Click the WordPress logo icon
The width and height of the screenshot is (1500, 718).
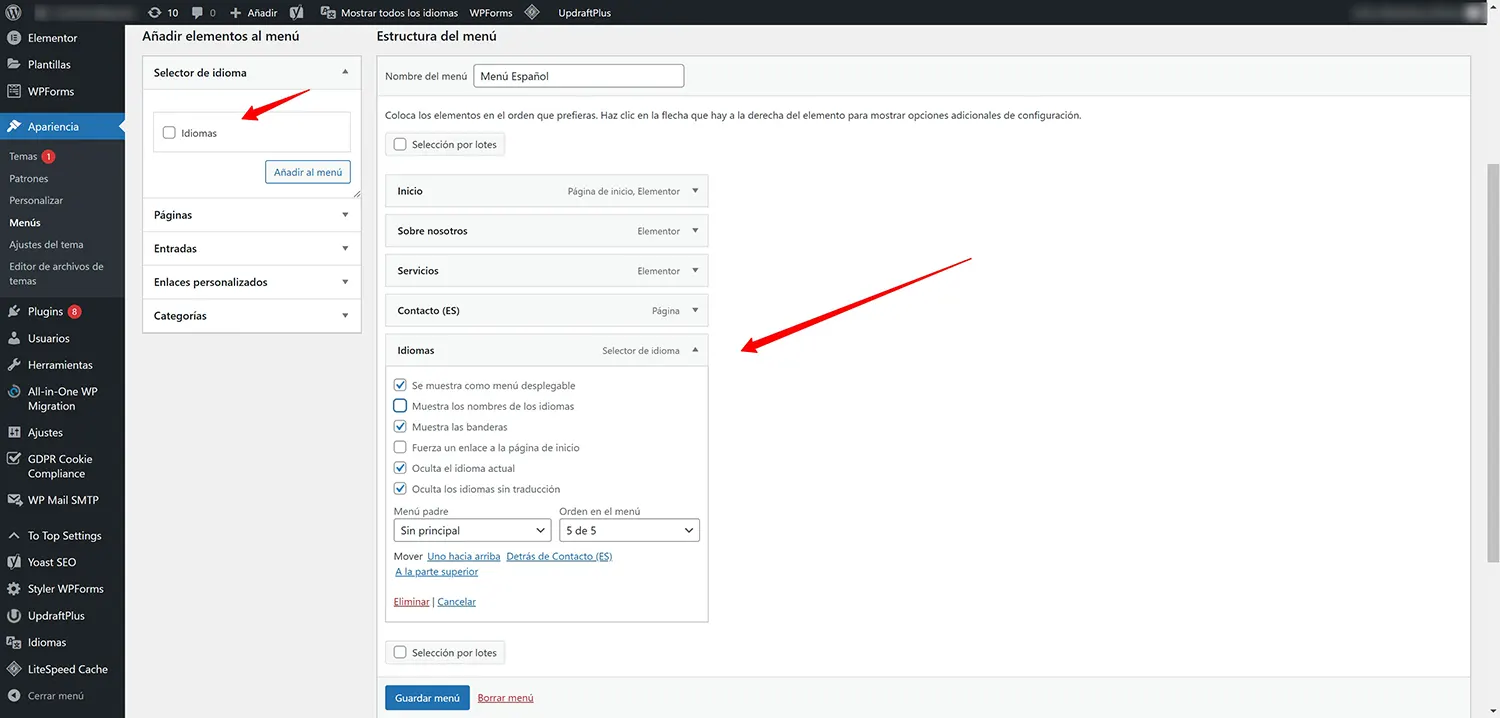[x=13, y=13]
